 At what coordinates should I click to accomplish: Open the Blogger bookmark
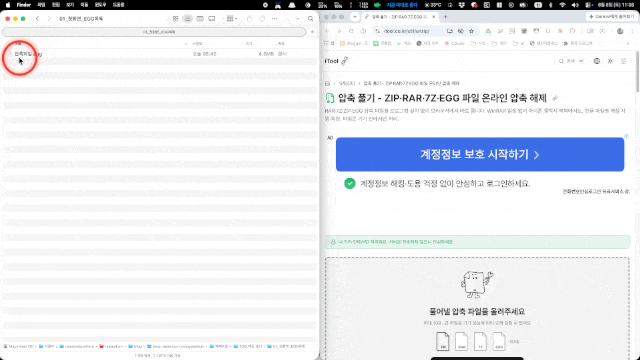(x=353, y=43)
